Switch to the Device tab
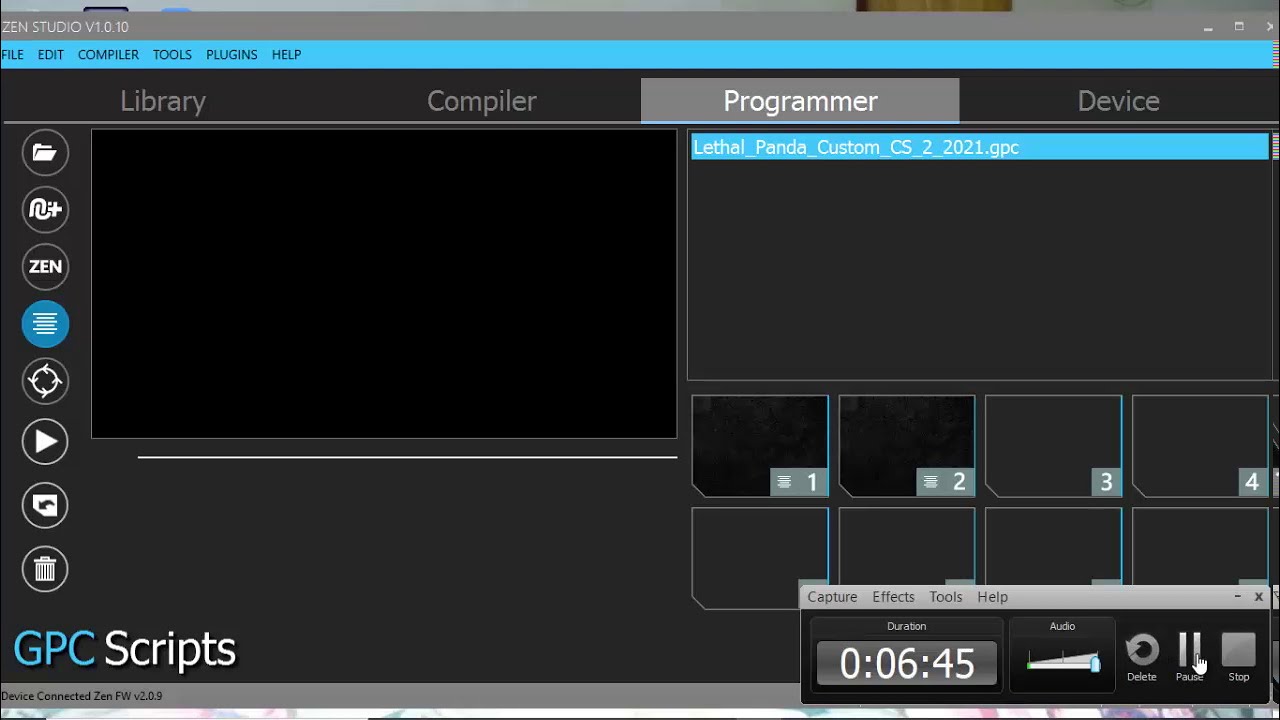1280x720 pixels. click(1119, 101)
